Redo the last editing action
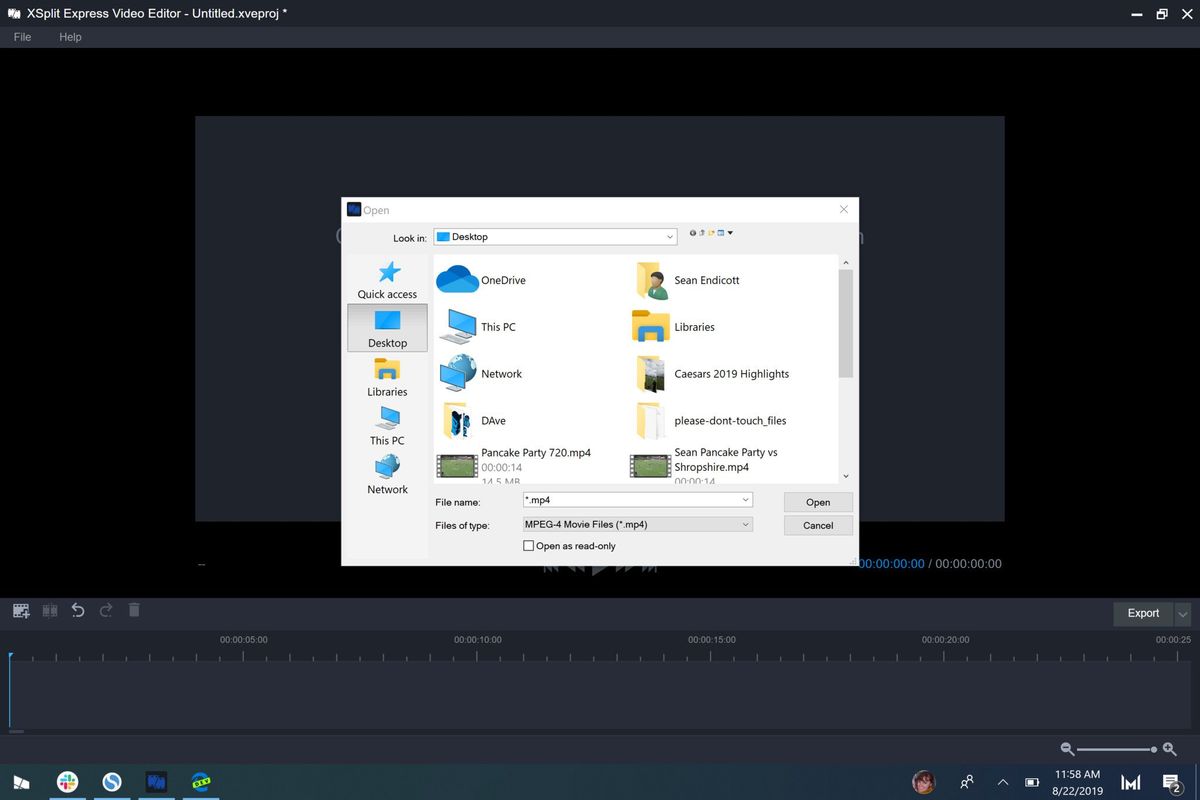The height and width of the screenshot is (800, 1200). click(x=106, y=611)
